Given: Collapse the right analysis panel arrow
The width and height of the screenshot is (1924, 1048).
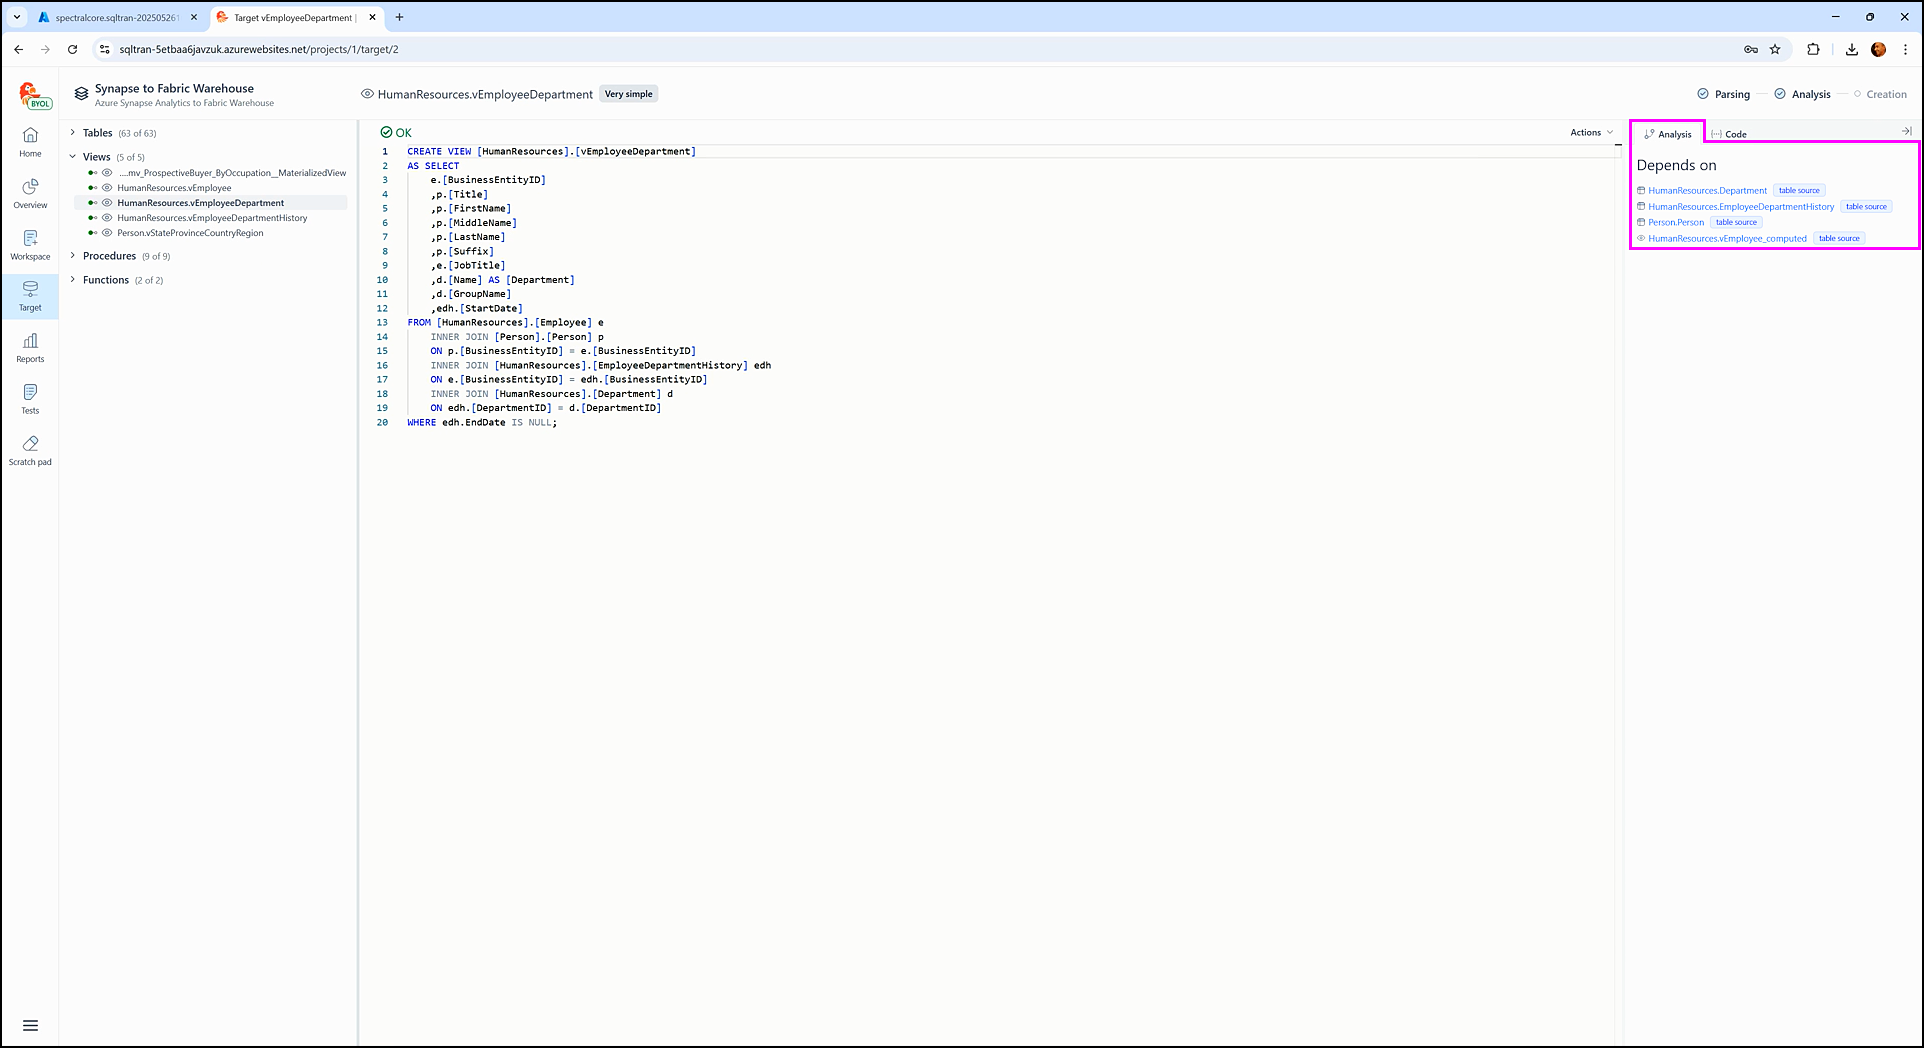Looking at the screenshot, I should [1906, 132].
